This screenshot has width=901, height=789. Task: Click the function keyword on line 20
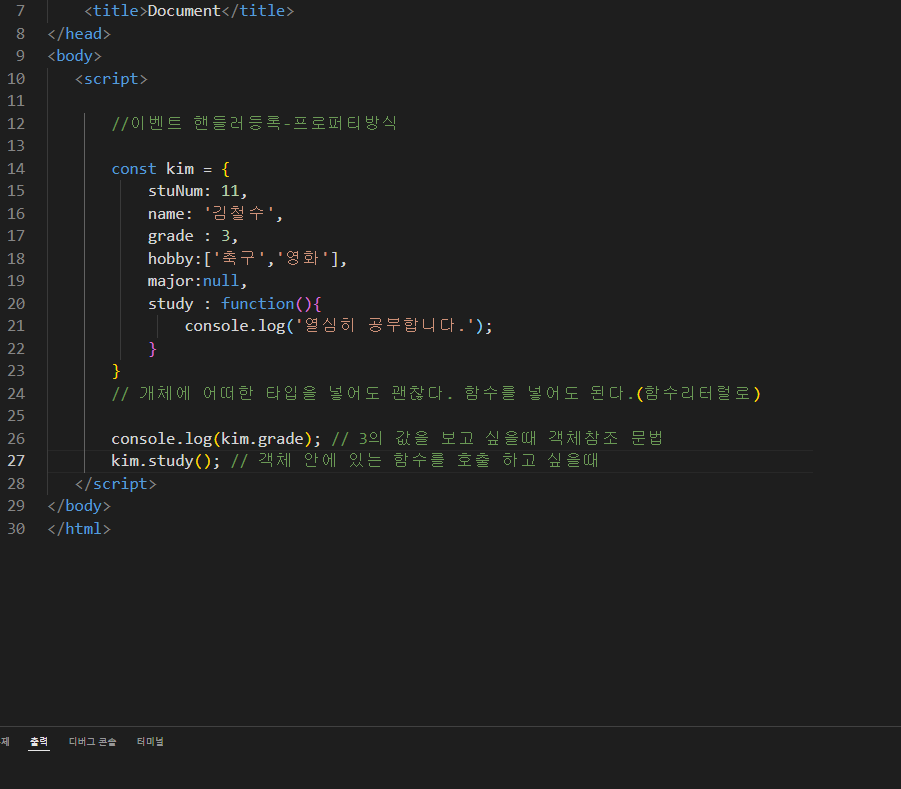click(x=257, y=303)
